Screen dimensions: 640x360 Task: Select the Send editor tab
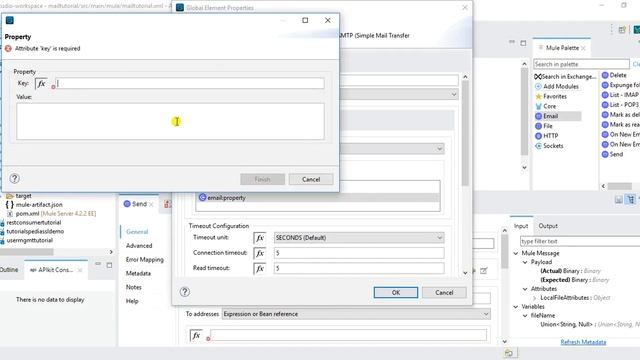point(139,204)
